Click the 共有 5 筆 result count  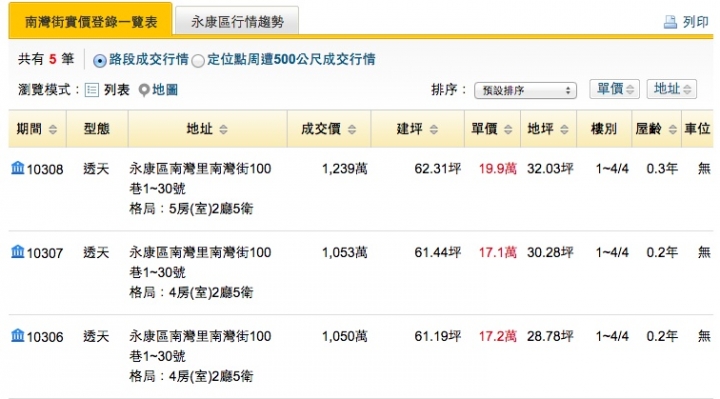tap(45, 59)
